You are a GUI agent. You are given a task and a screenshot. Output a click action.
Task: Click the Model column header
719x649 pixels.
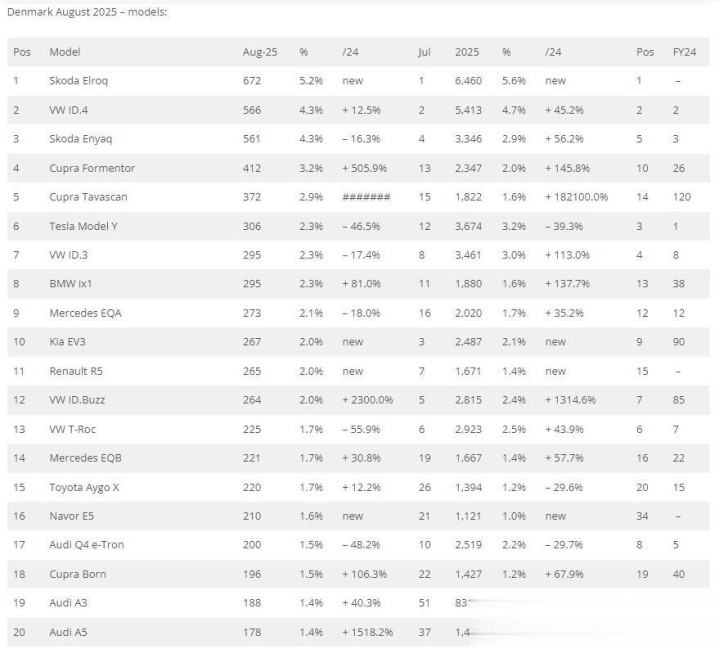coord(64,51)
